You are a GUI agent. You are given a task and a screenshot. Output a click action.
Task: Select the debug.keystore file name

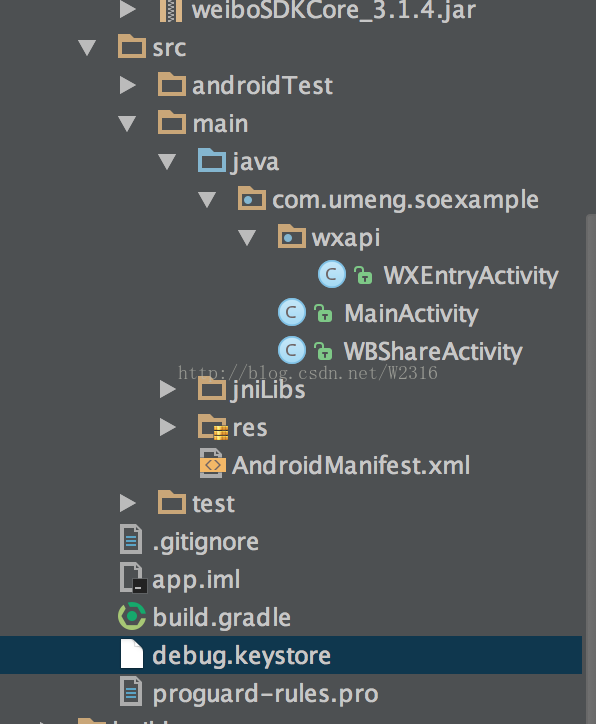click(x=241, y=656)
